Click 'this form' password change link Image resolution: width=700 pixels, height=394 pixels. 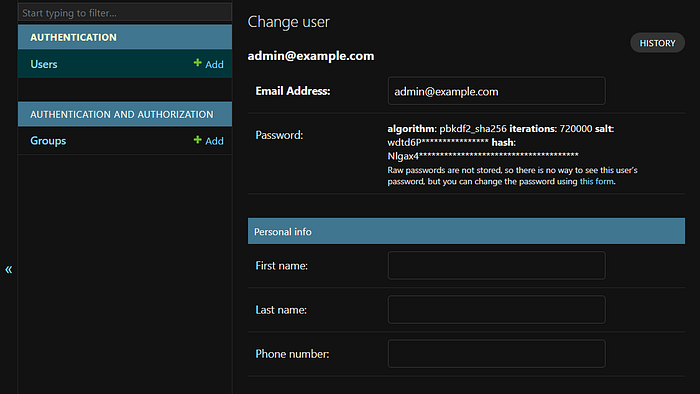[596, 182]
